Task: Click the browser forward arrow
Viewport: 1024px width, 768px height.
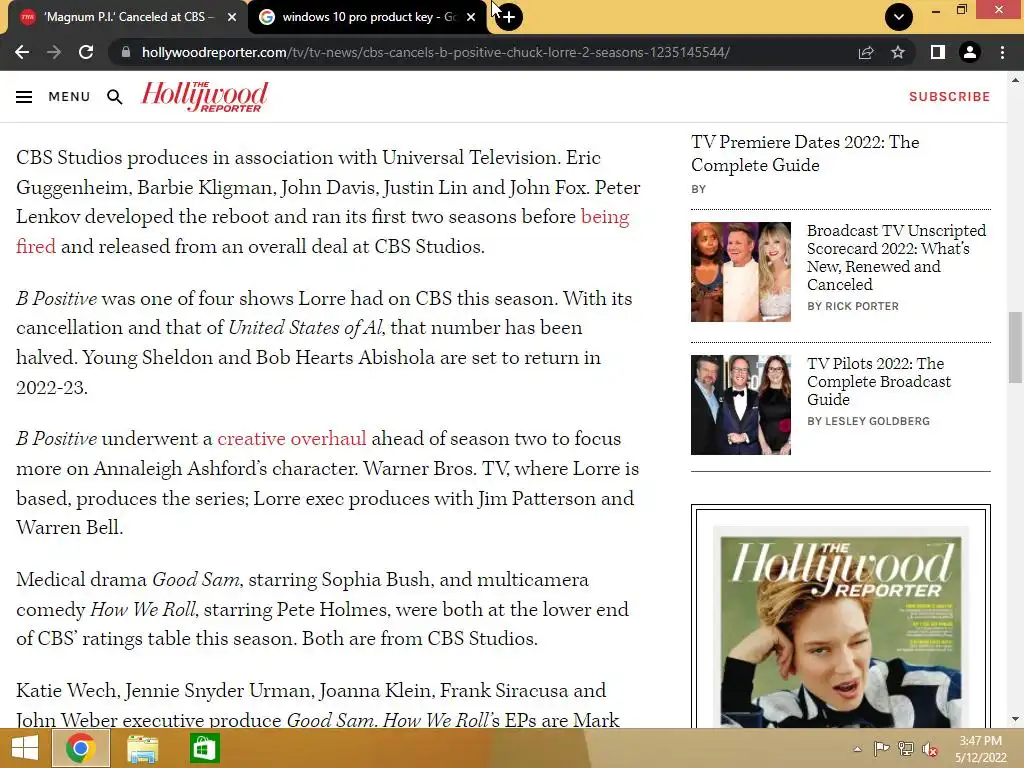Action: pos(54,52)
